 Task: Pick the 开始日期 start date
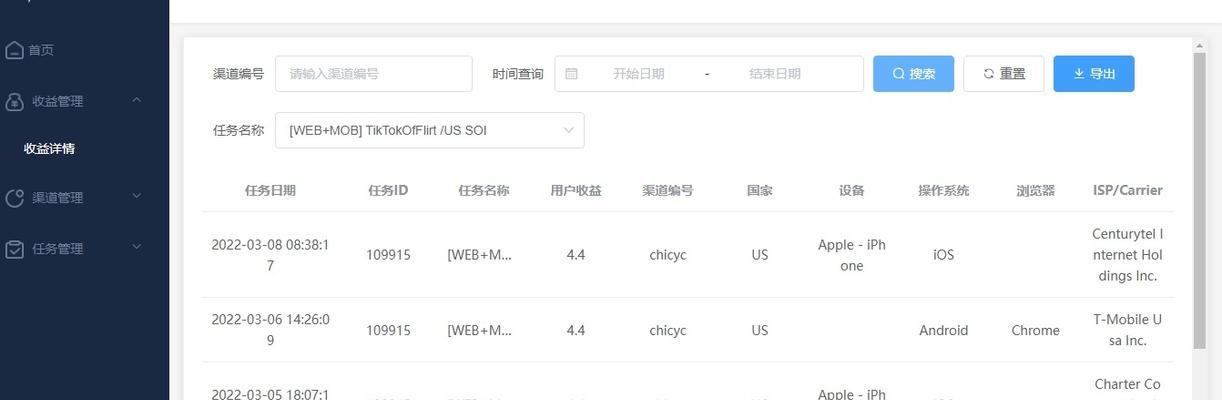tap(639, 74)
